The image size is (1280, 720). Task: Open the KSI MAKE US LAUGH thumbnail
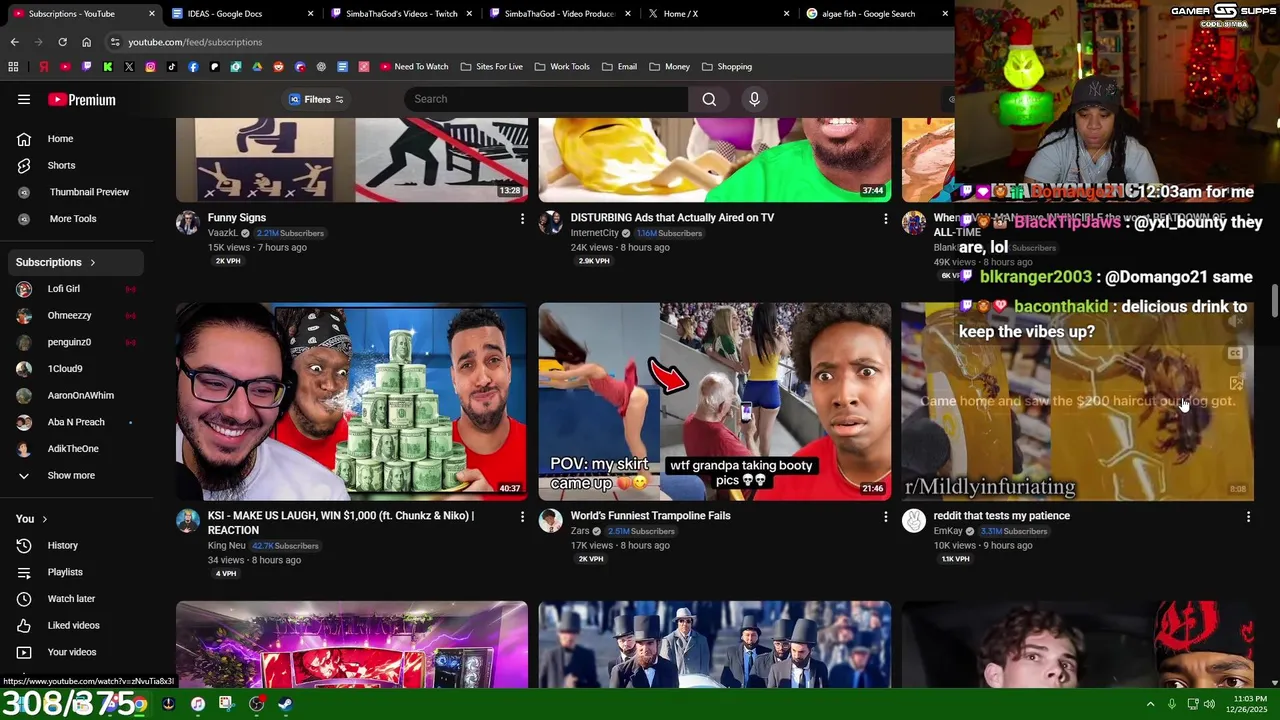click(x=352, y=401)
